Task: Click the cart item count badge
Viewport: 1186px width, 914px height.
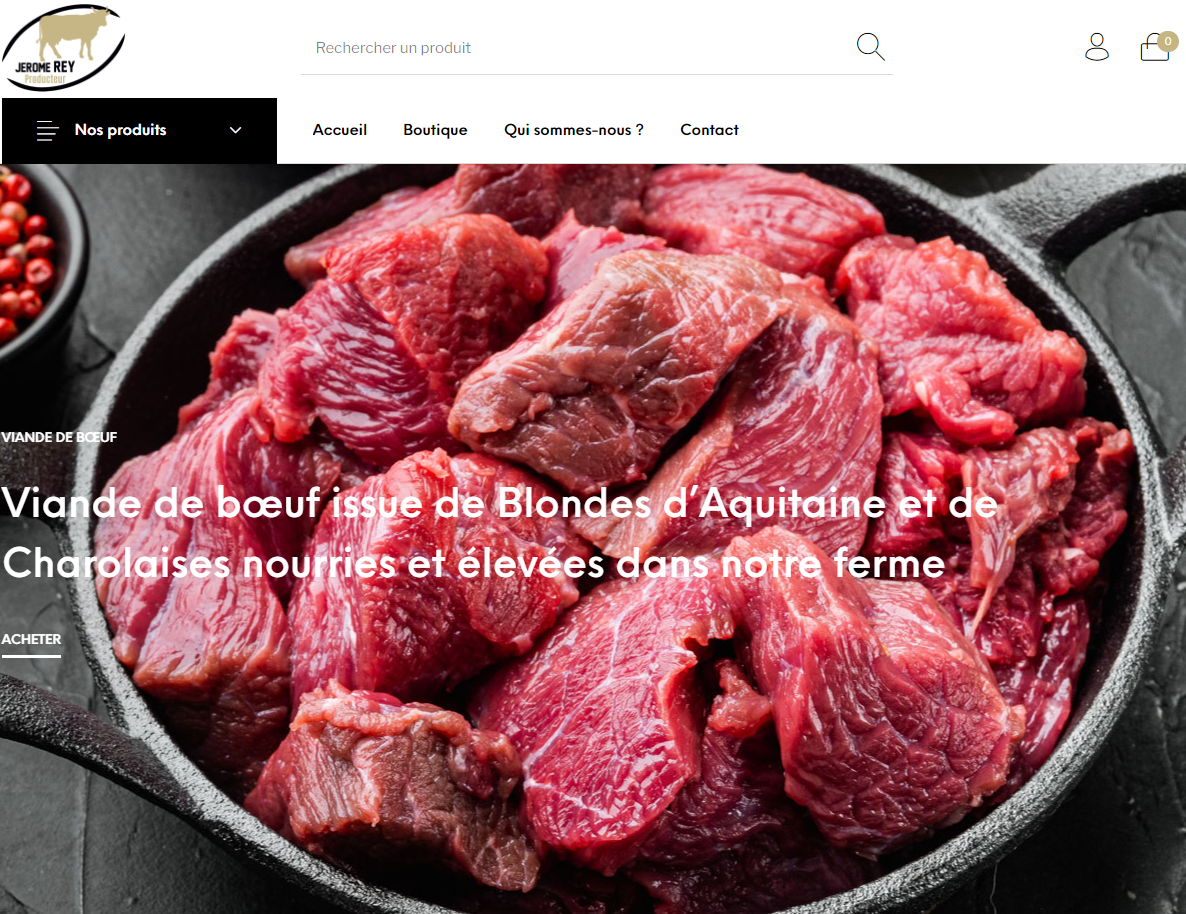Action: (x=1167, y=41)
